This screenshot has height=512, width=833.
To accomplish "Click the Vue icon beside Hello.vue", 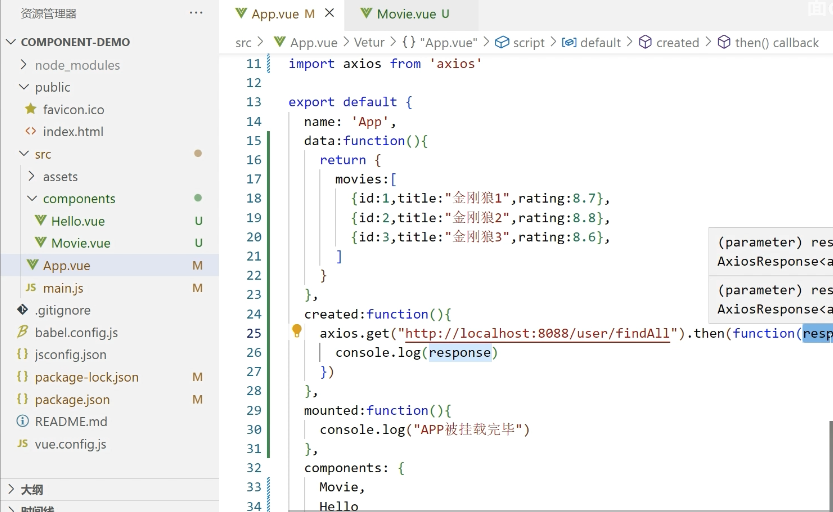I will tap(41, 221).
